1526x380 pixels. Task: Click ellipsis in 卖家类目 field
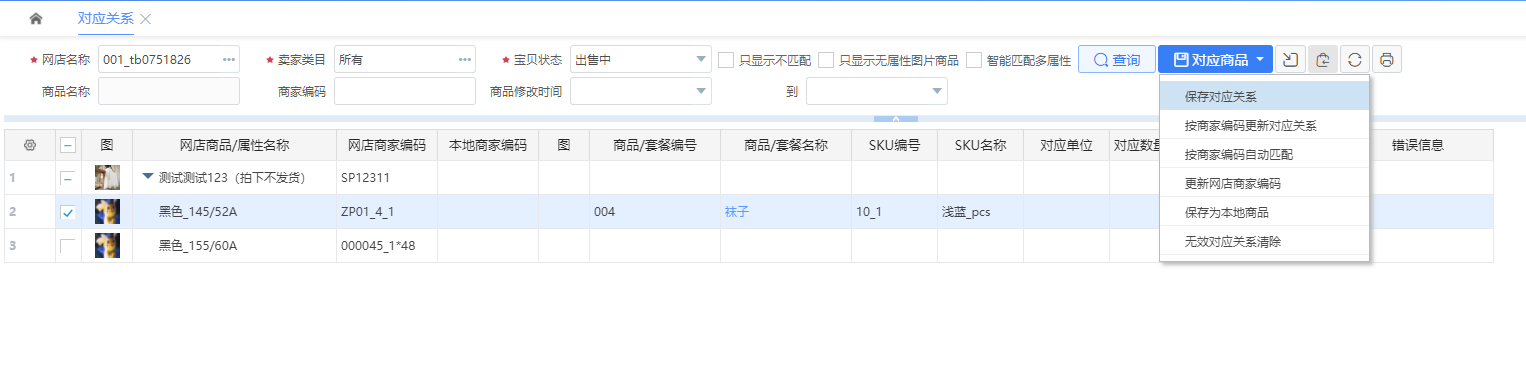465,60
